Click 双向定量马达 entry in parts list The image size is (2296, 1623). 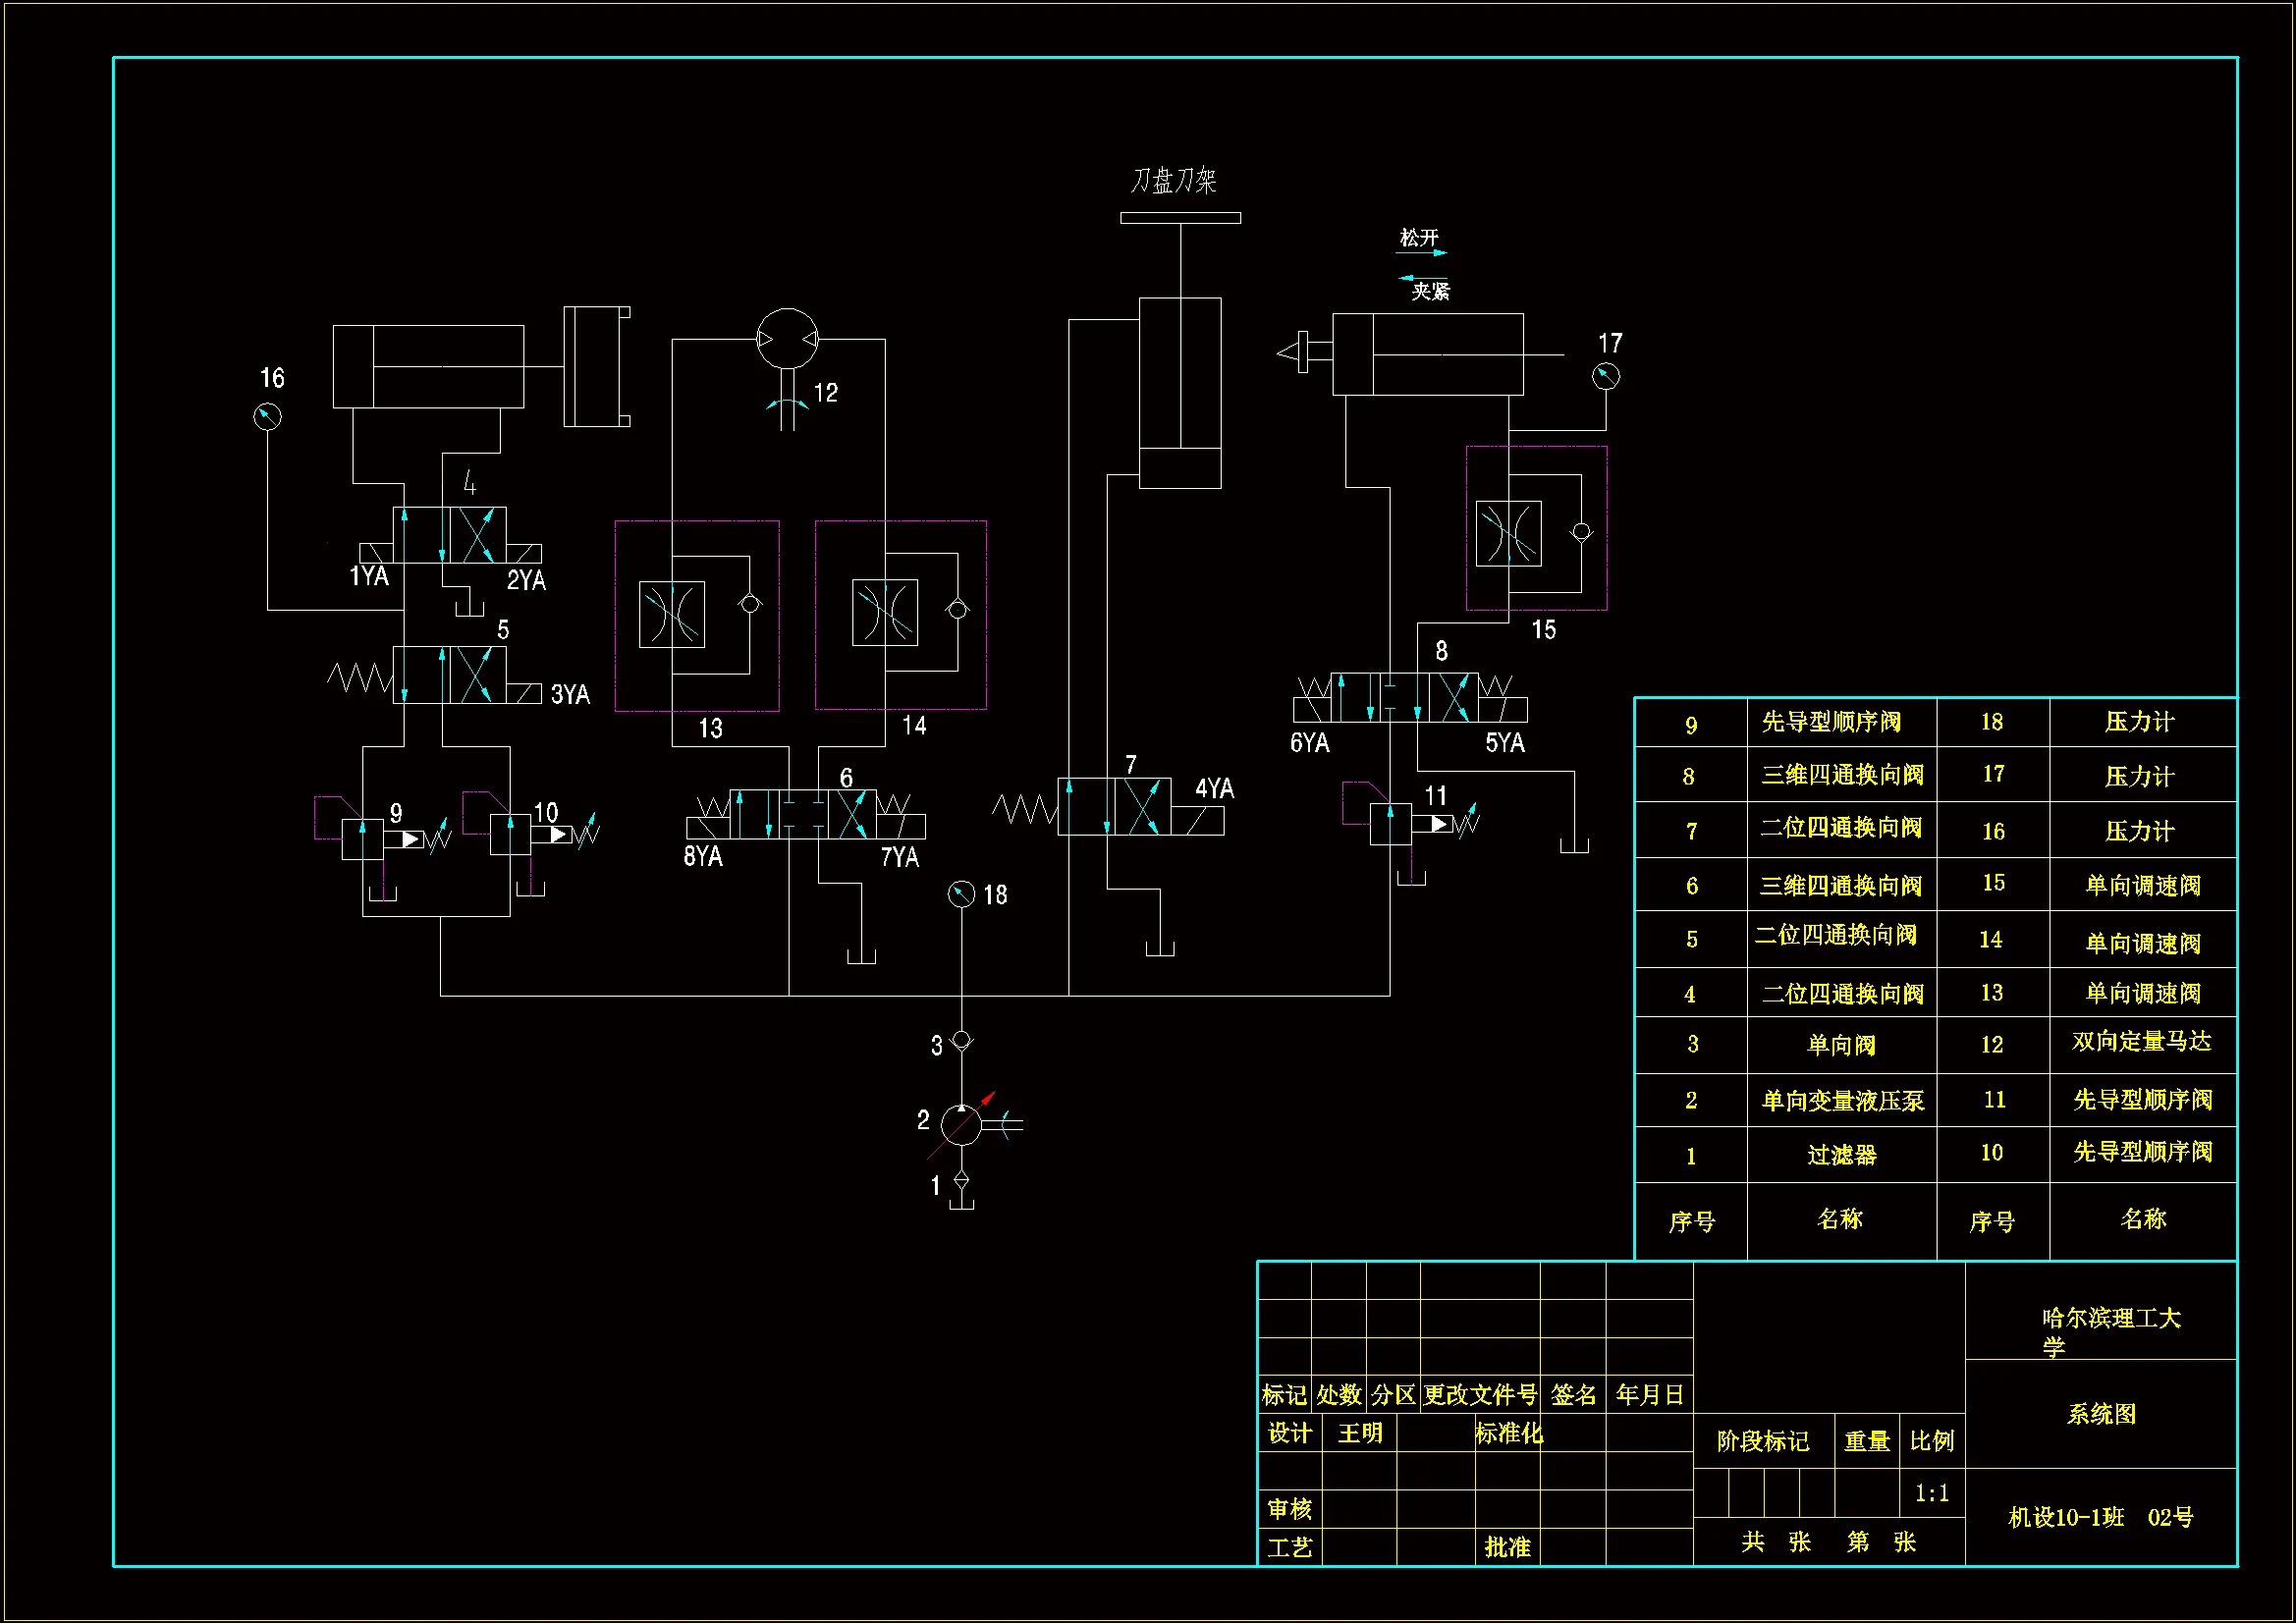[x=2141, y=1042]
